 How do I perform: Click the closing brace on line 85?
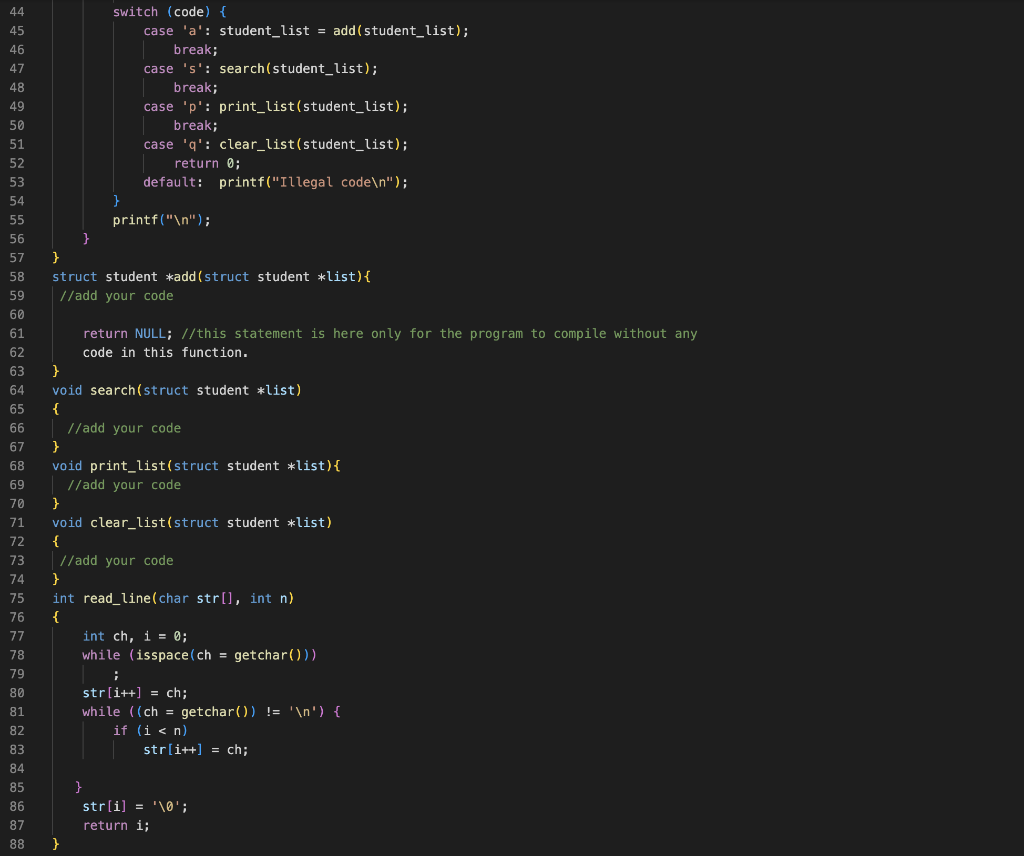[x=78, y=788]
